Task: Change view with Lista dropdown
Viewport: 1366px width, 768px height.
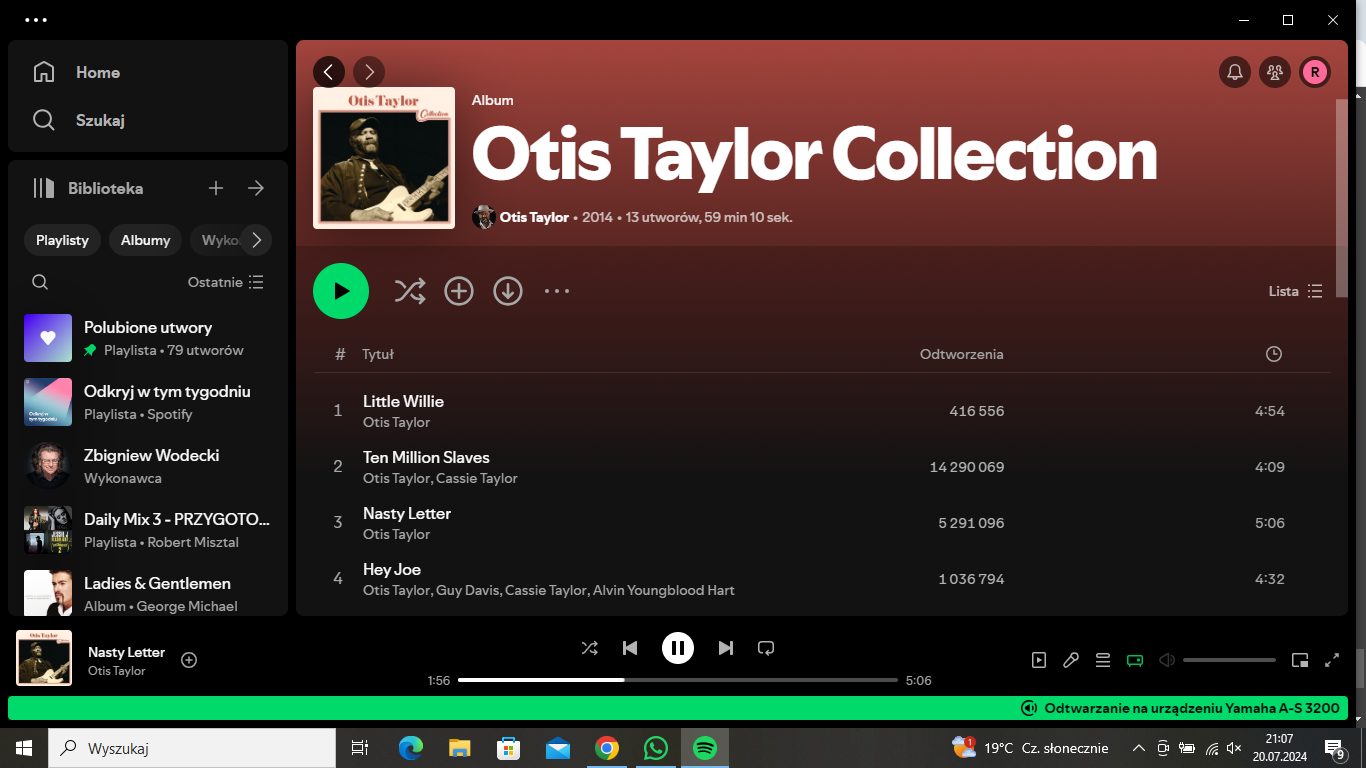Action: point(1296,291)
